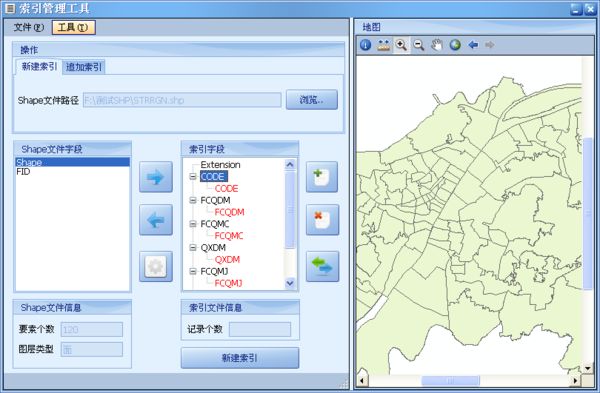Open the 文件 menu
Screen dimensions: 600x393
click(29, 27)
